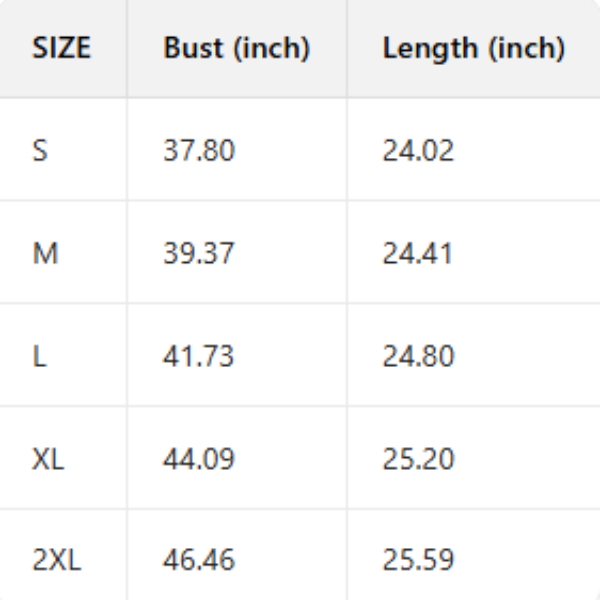
Task: Click the XL size cell
Action: pyautogui.click(x=47, y=460)
